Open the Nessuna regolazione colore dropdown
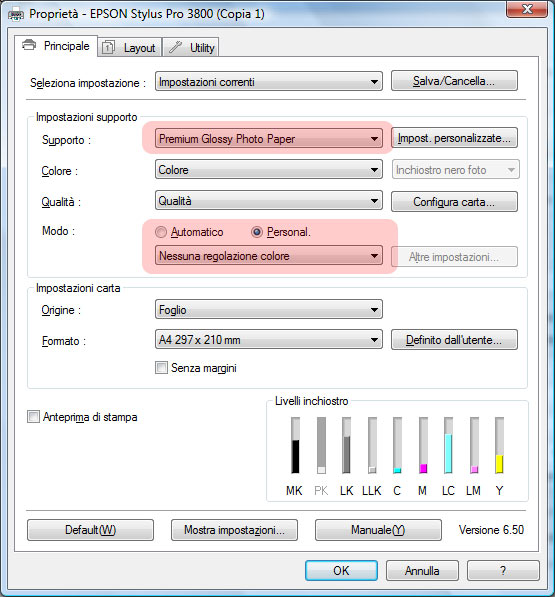Screen dimensions: 555x597 coord(269,255)
